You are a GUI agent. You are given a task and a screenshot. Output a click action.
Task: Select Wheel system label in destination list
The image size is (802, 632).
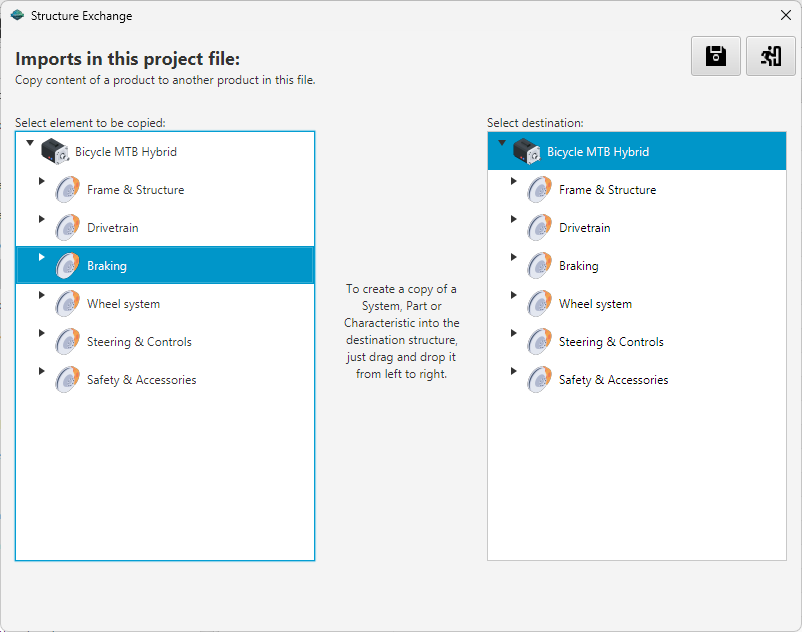(595, 304)
